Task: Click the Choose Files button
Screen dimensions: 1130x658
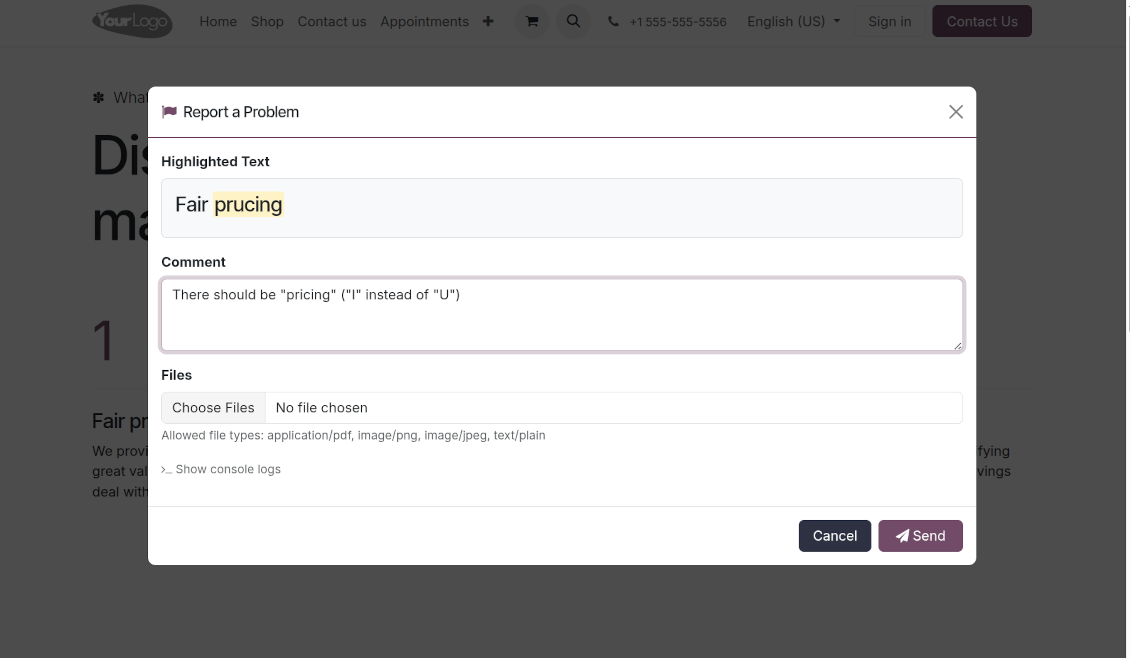Action: [213, 407]
